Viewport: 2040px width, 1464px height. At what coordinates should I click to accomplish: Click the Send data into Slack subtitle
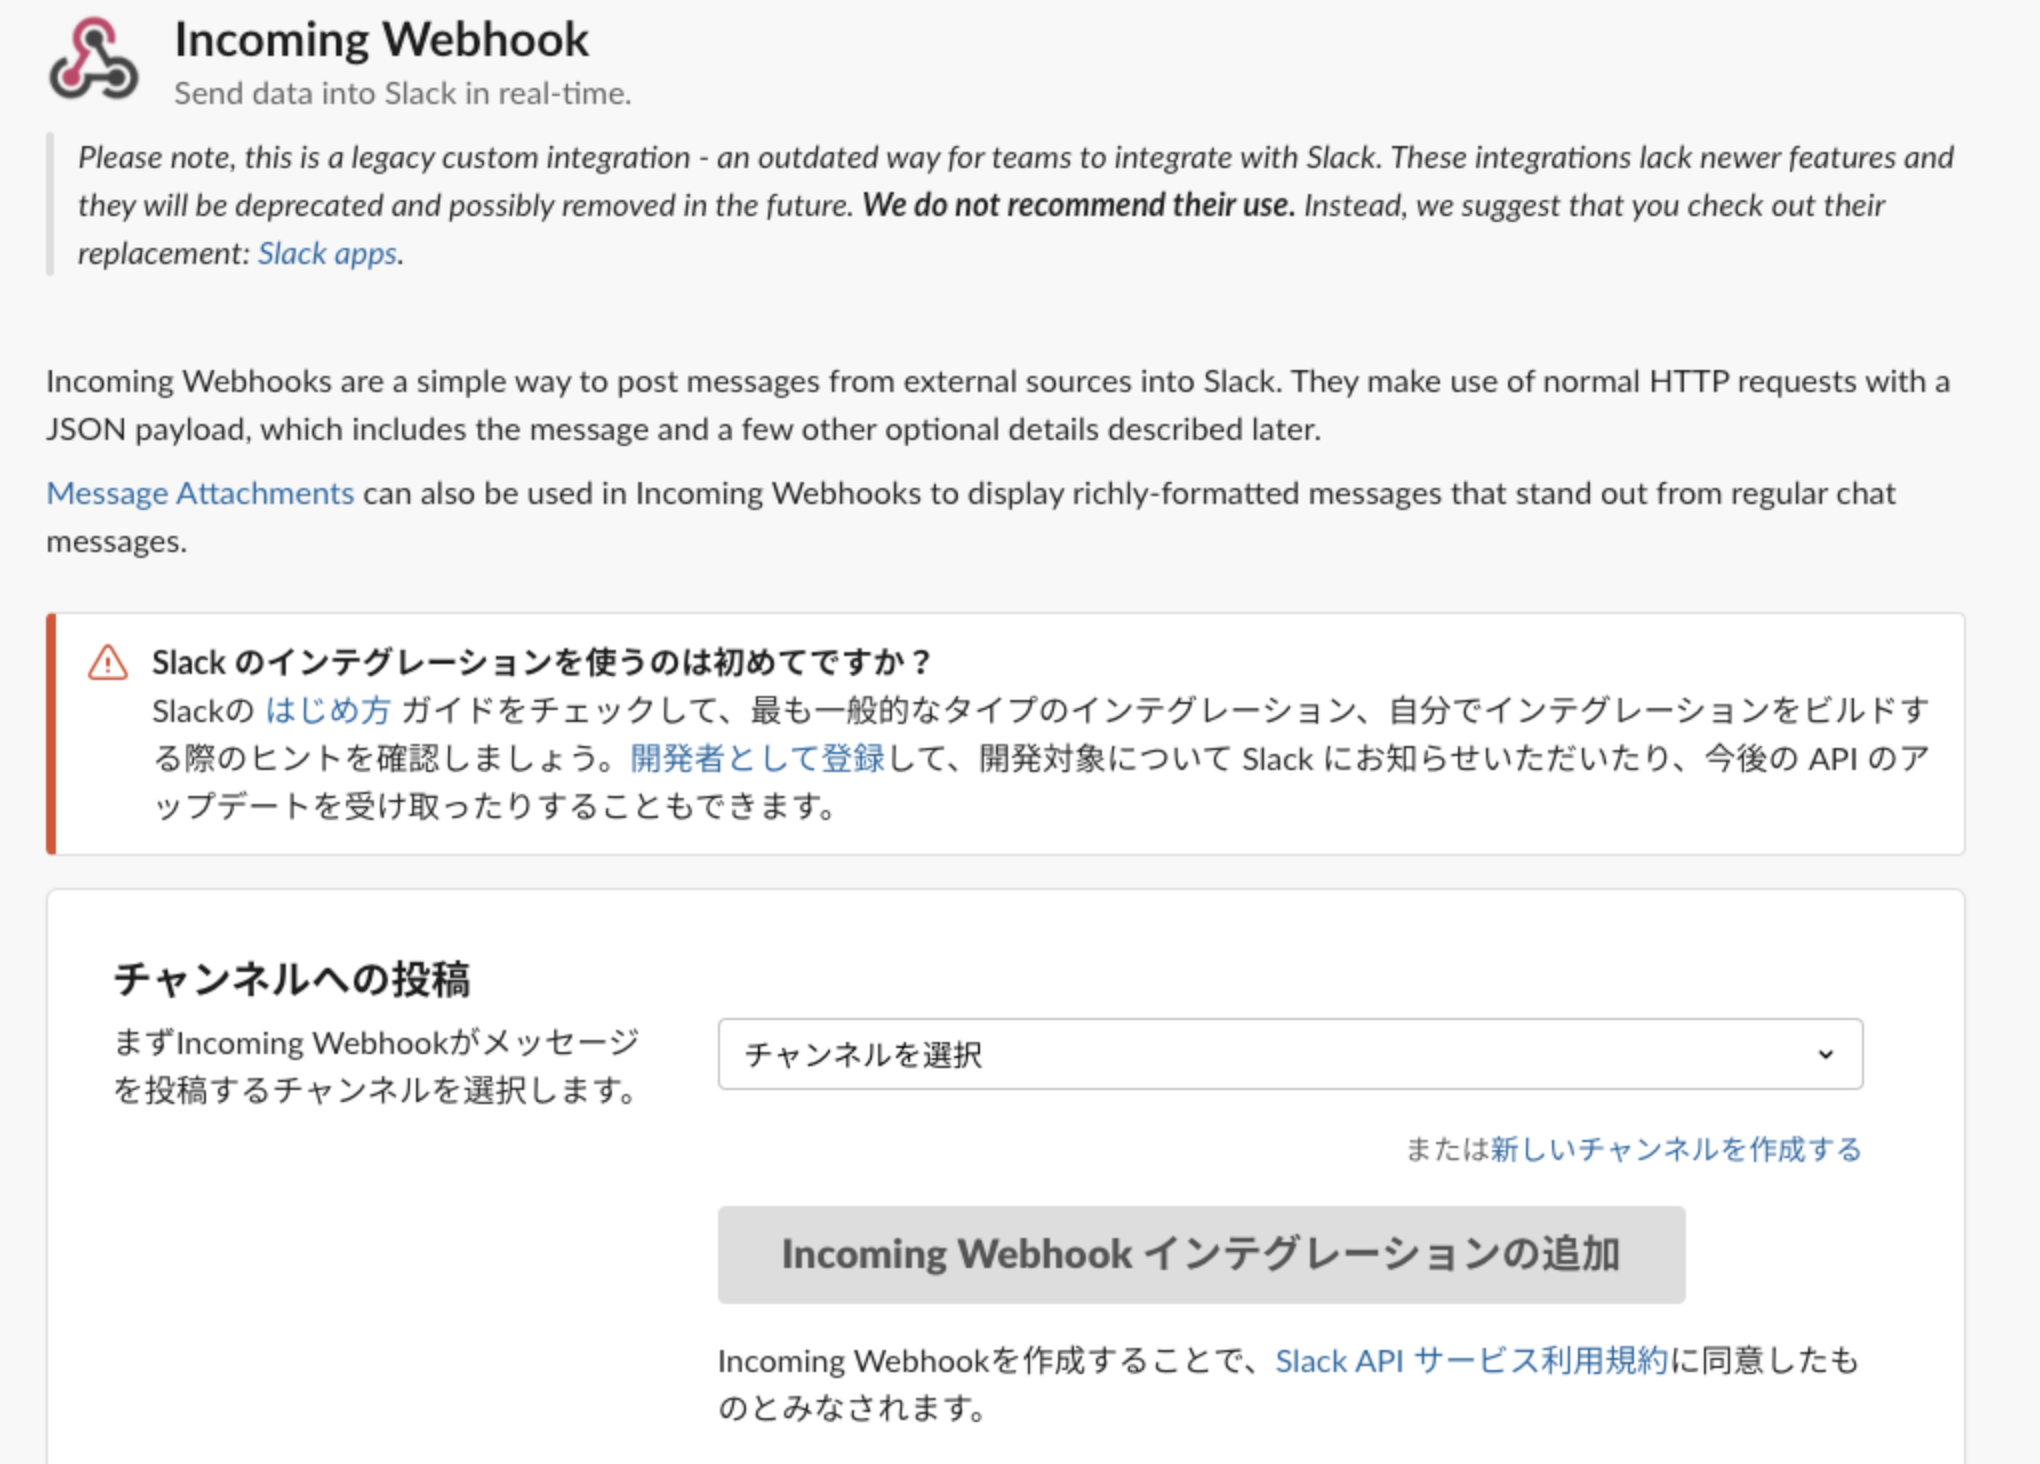[x=402, y=93]
